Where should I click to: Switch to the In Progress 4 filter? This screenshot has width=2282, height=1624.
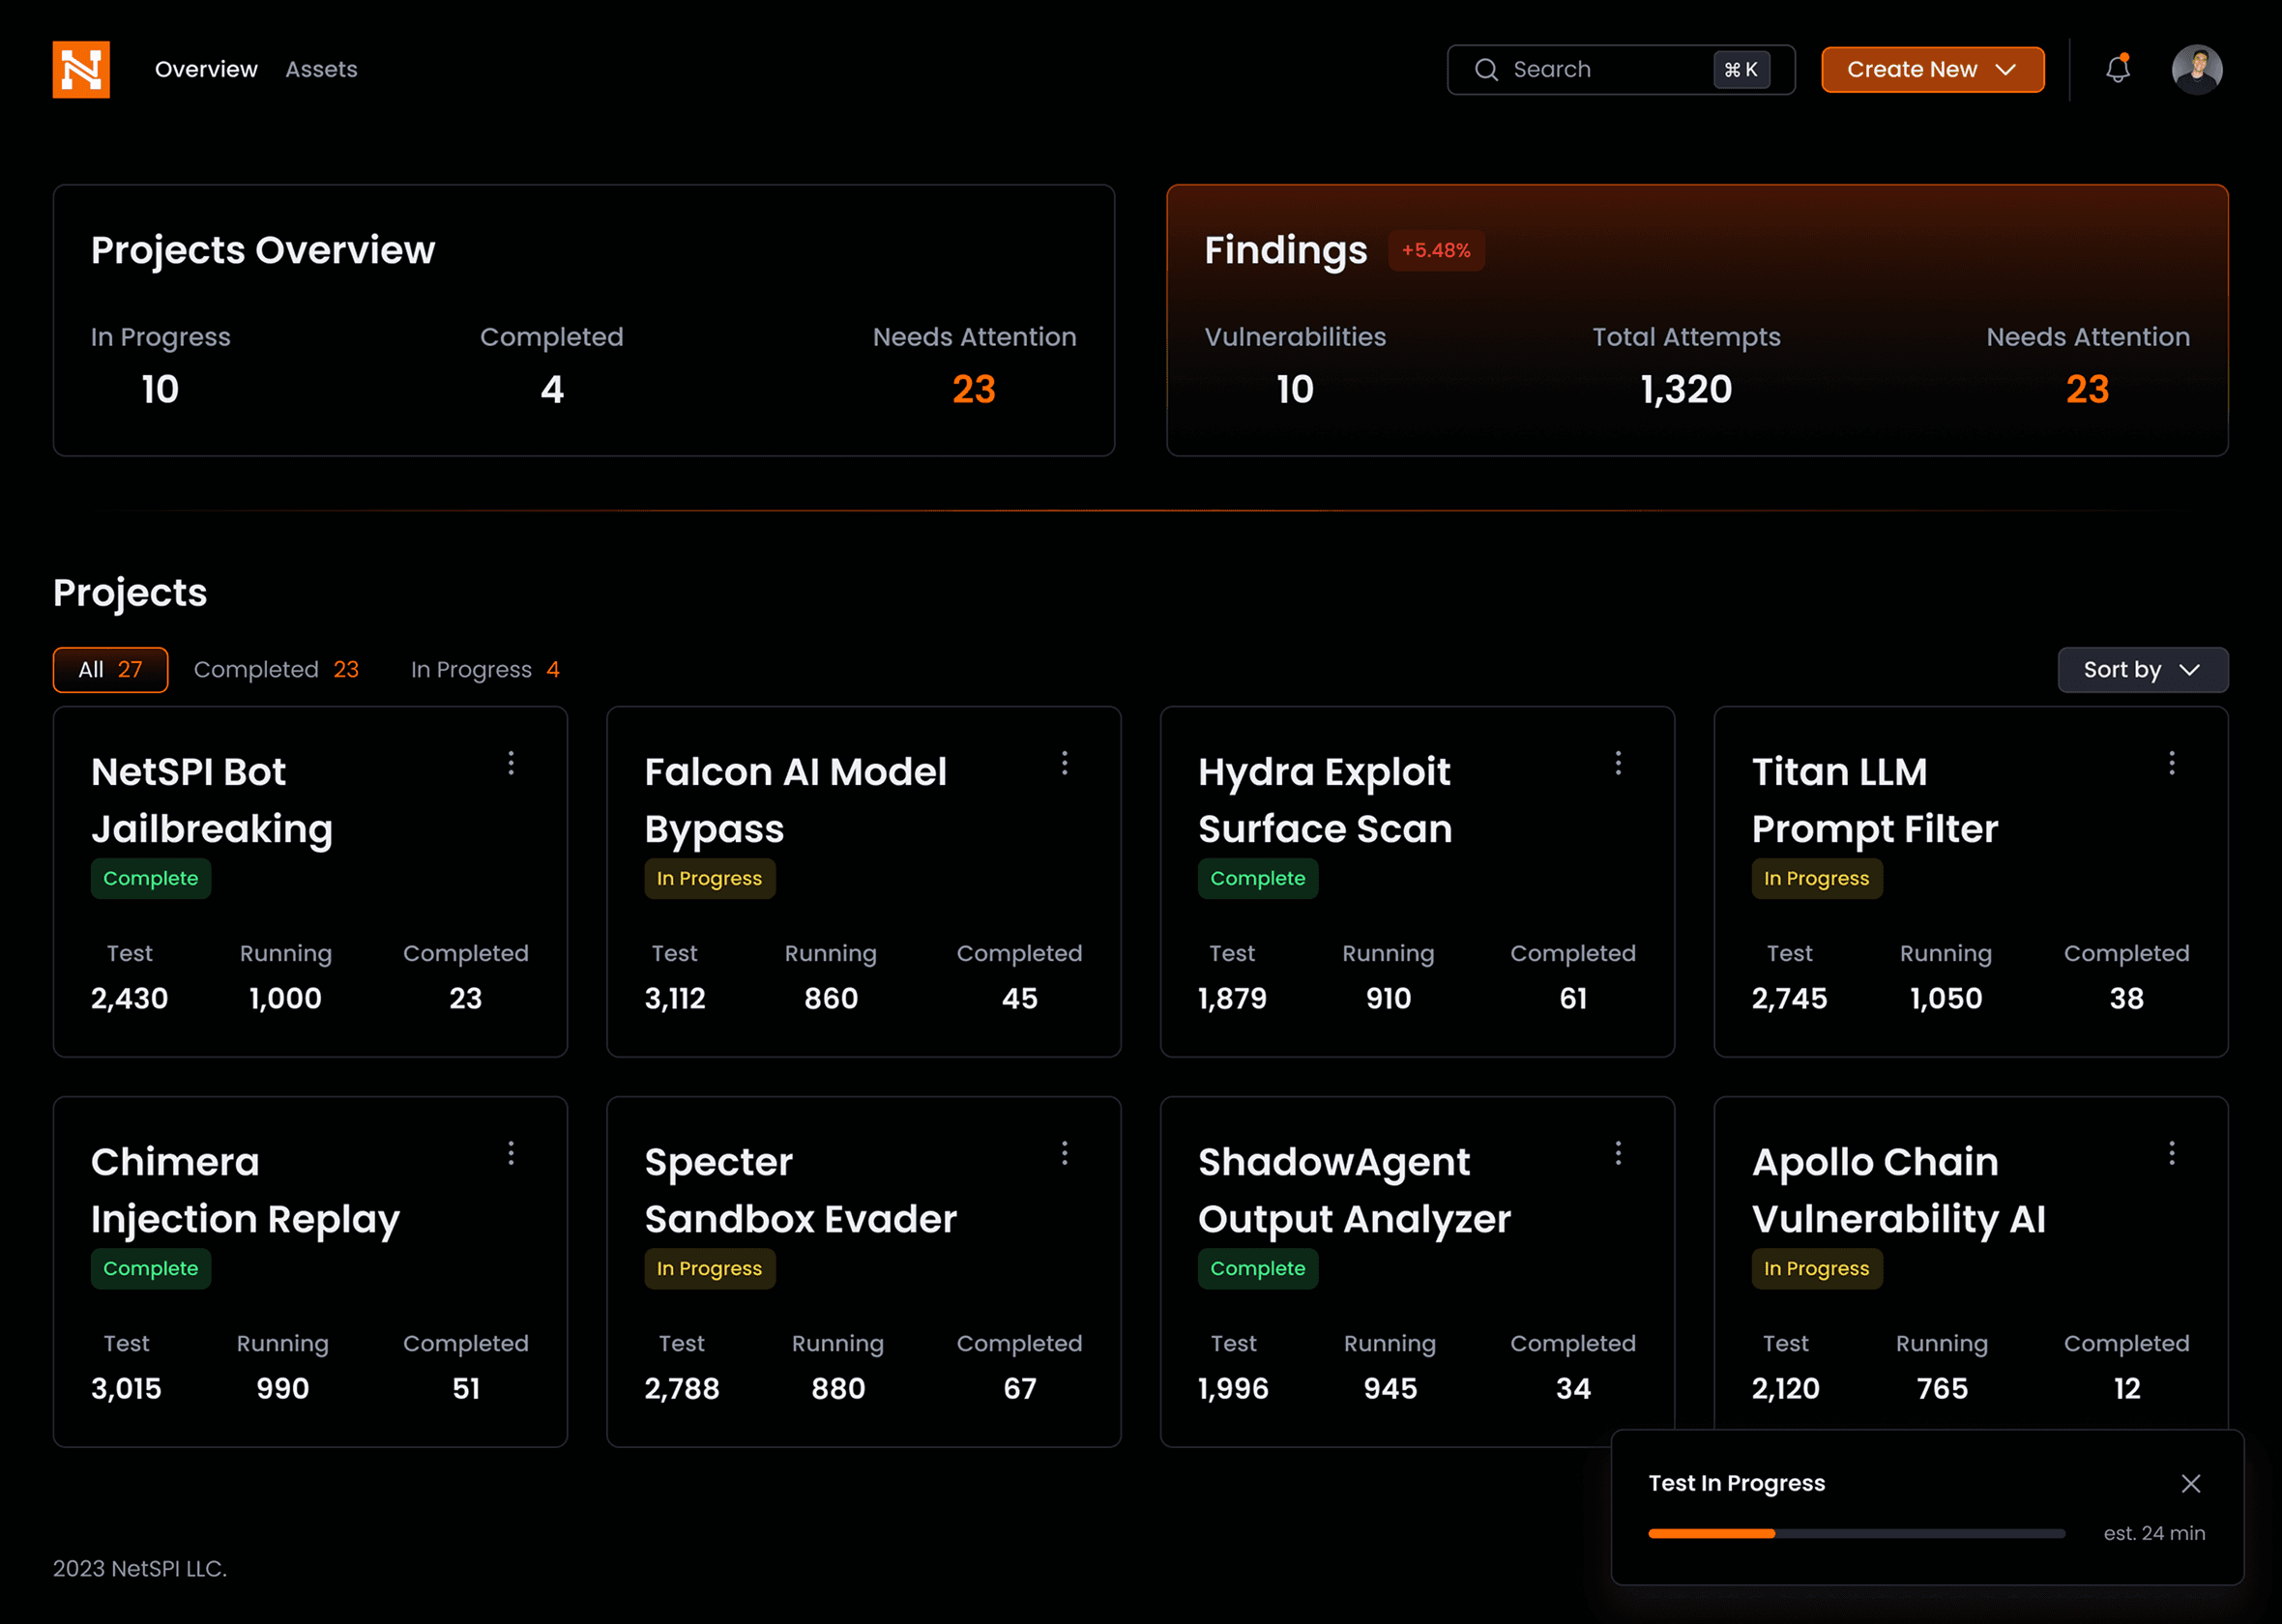[485, 669]
